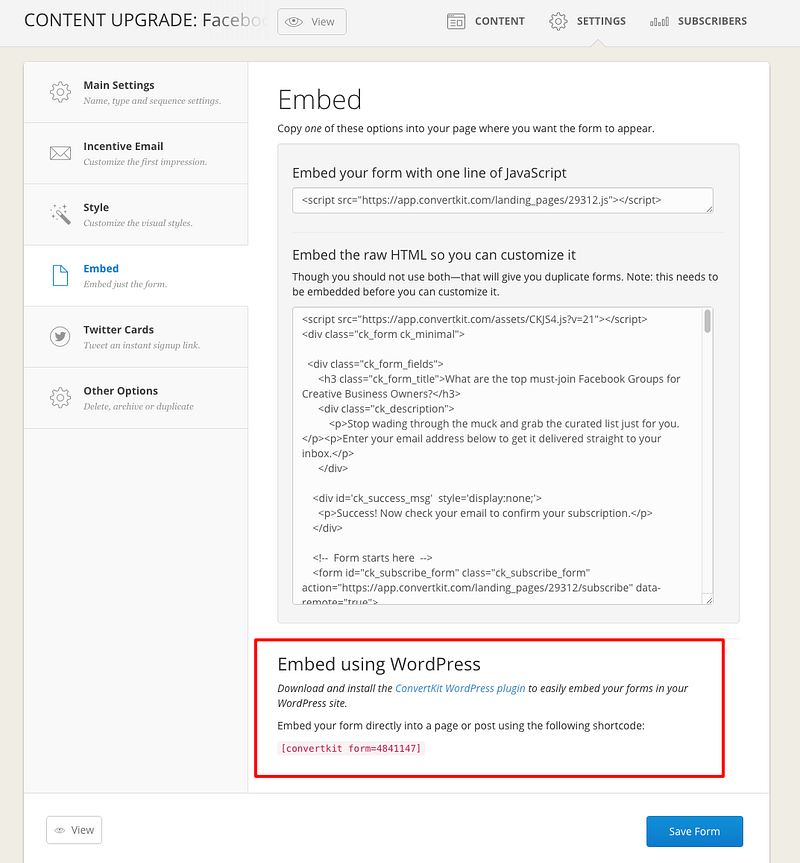
Task: Click the View button beside the title
Action: coord(312,21)
